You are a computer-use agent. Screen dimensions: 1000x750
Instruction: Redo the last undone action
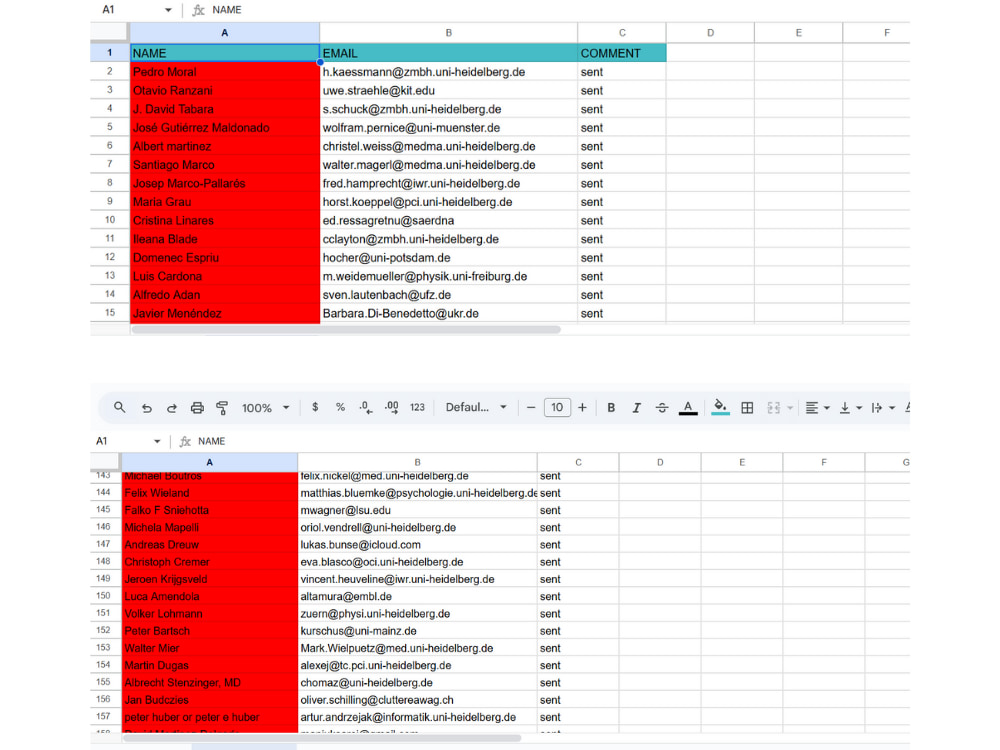click(172, 408)
